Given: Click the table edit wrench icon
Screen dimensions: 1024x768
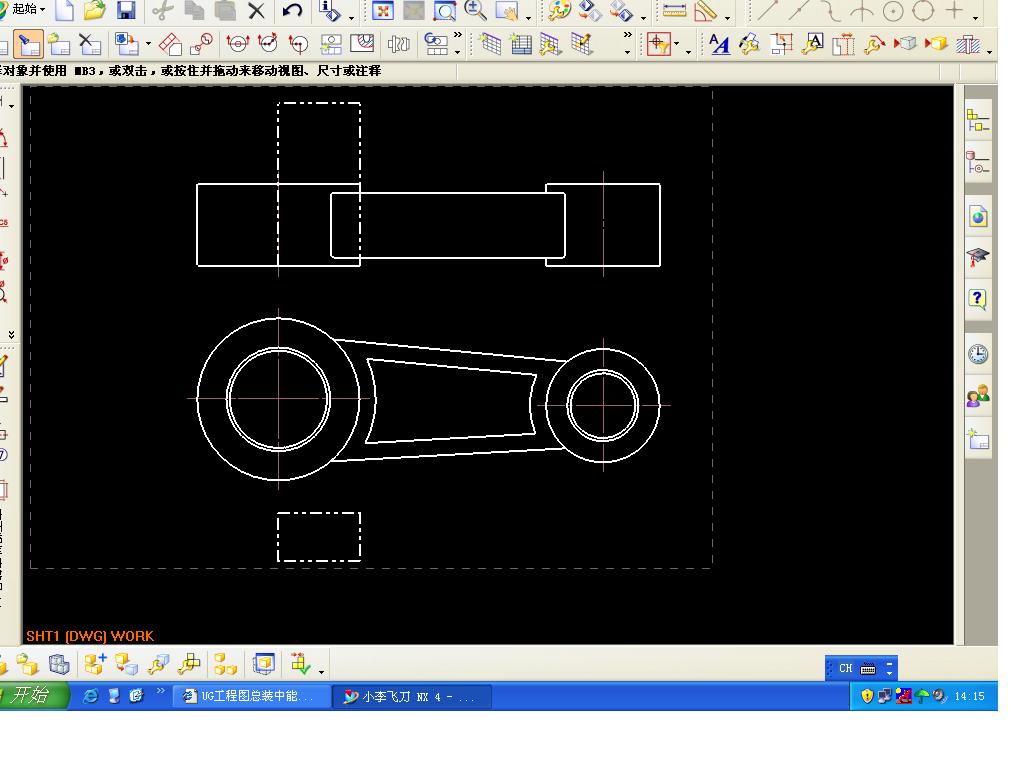Looking at the screenshot, I should (551, 44).
